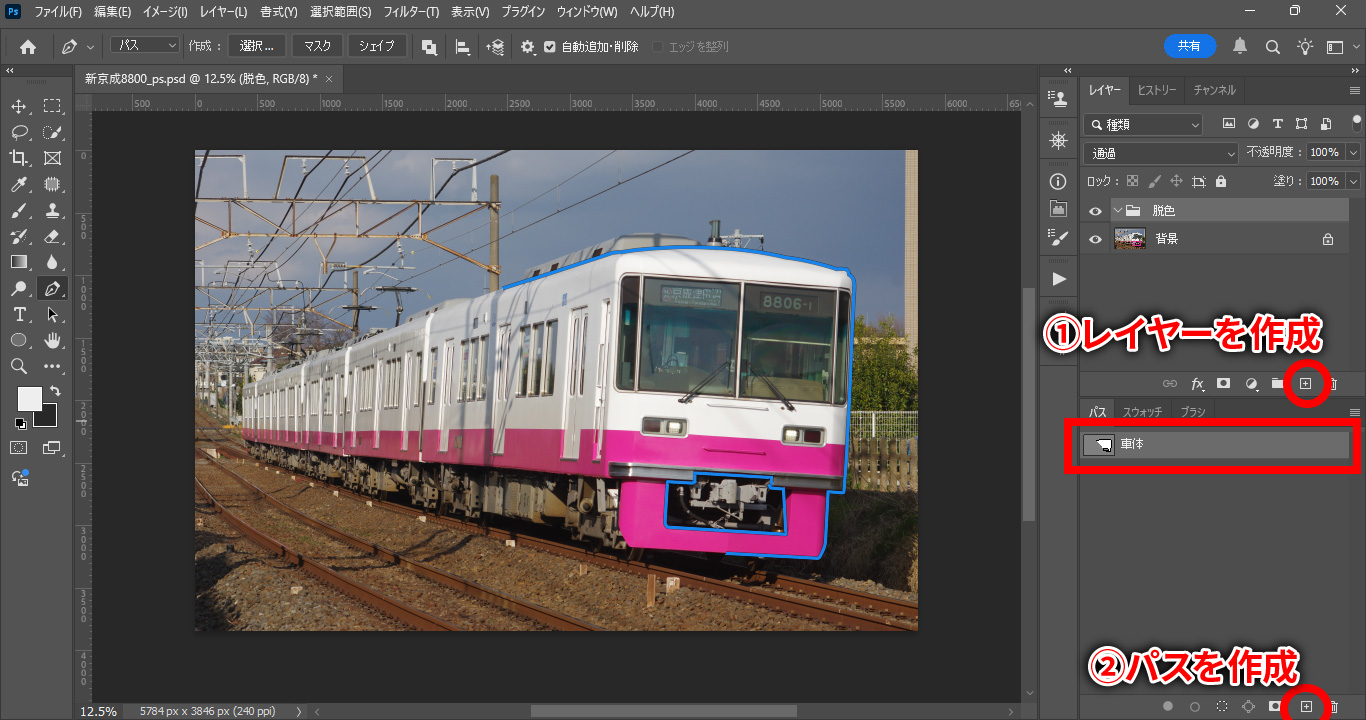Uncheck the 自動追加・削除 checkbox
This screenshot has height=720, width=1366.
click(549, 47)
